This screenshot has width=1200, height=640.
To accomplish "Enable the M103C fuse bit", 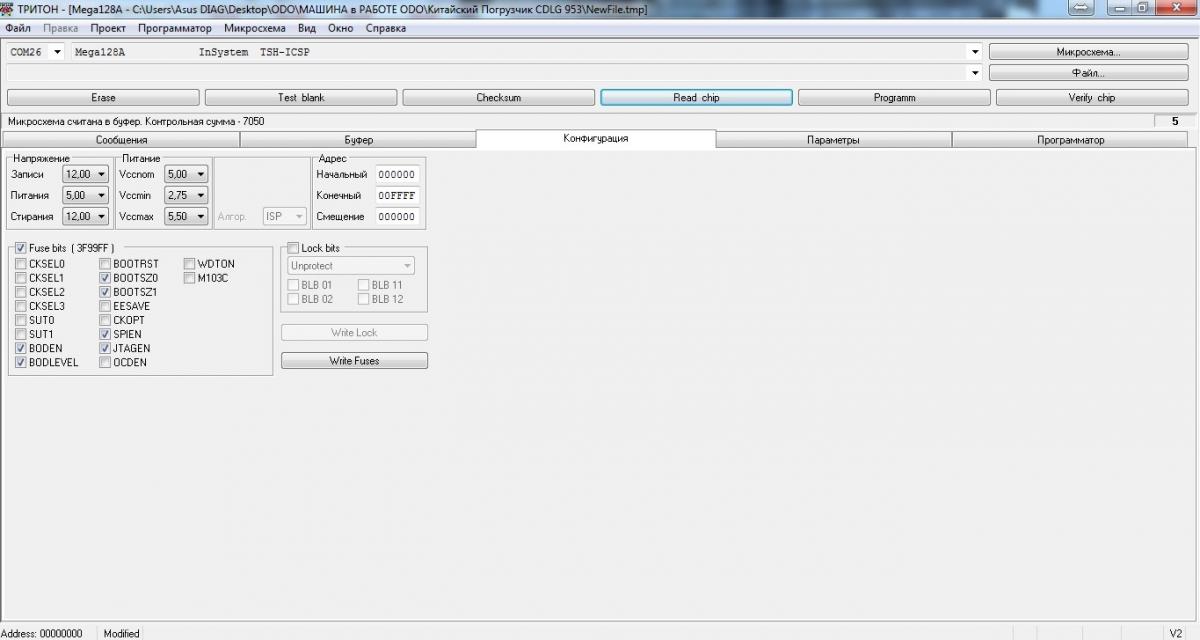I will point(189,278).
